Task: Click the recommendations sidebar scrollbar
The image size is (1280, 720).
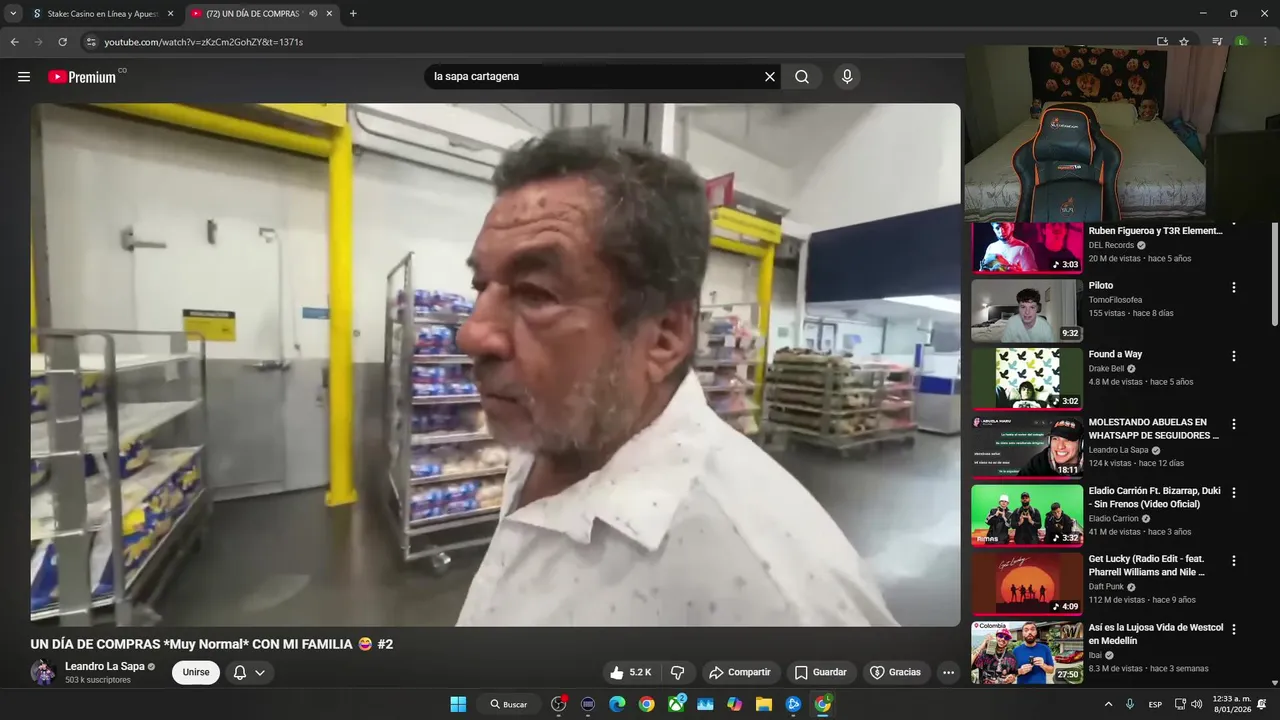Action: (x=1274, y=272)
